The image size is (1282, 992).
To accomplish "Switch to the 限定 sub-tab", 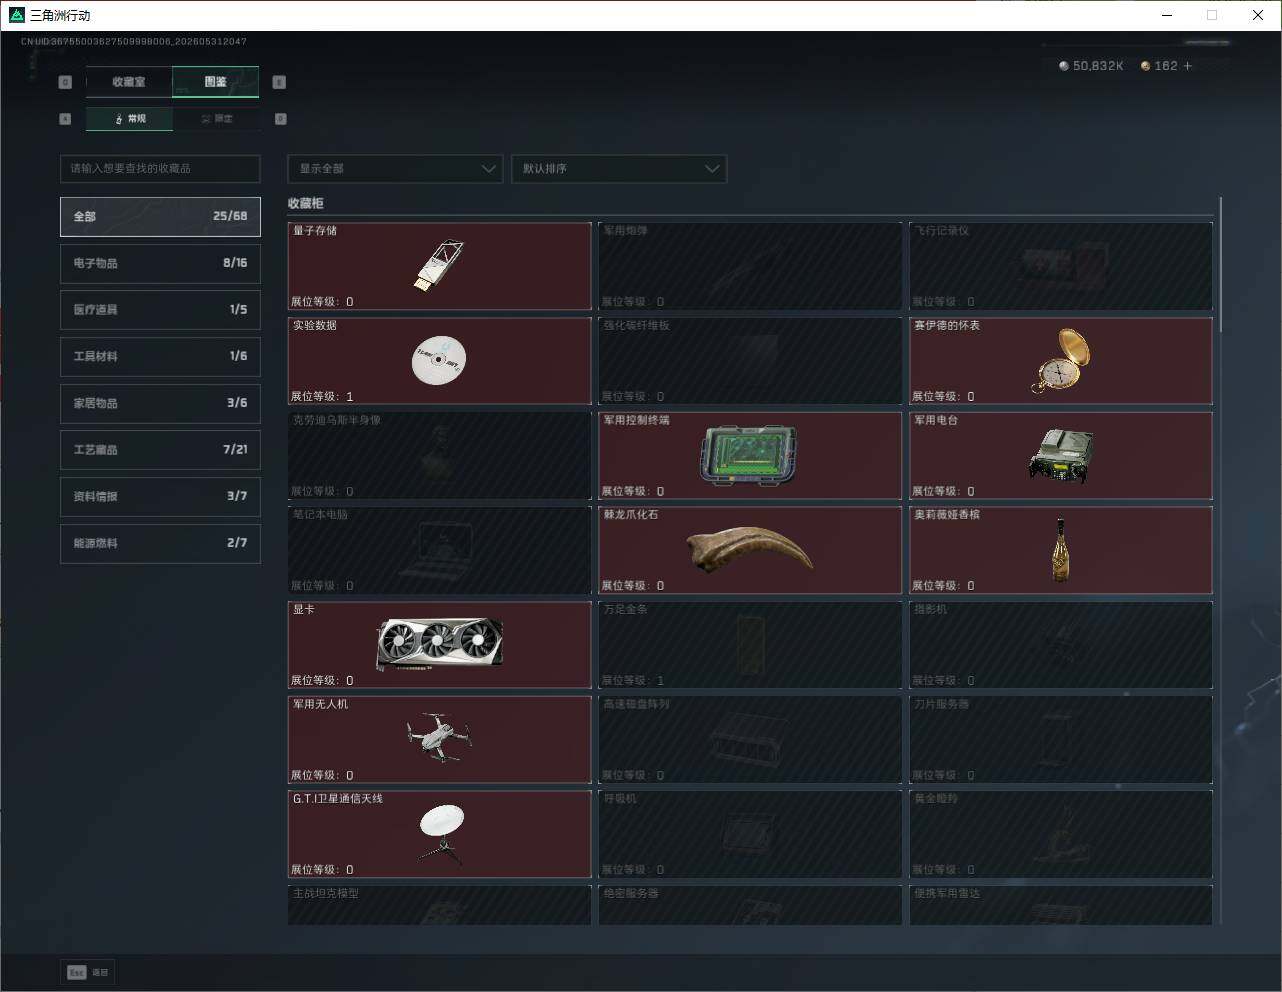I will pyautogui.click(x=216, y=119).
